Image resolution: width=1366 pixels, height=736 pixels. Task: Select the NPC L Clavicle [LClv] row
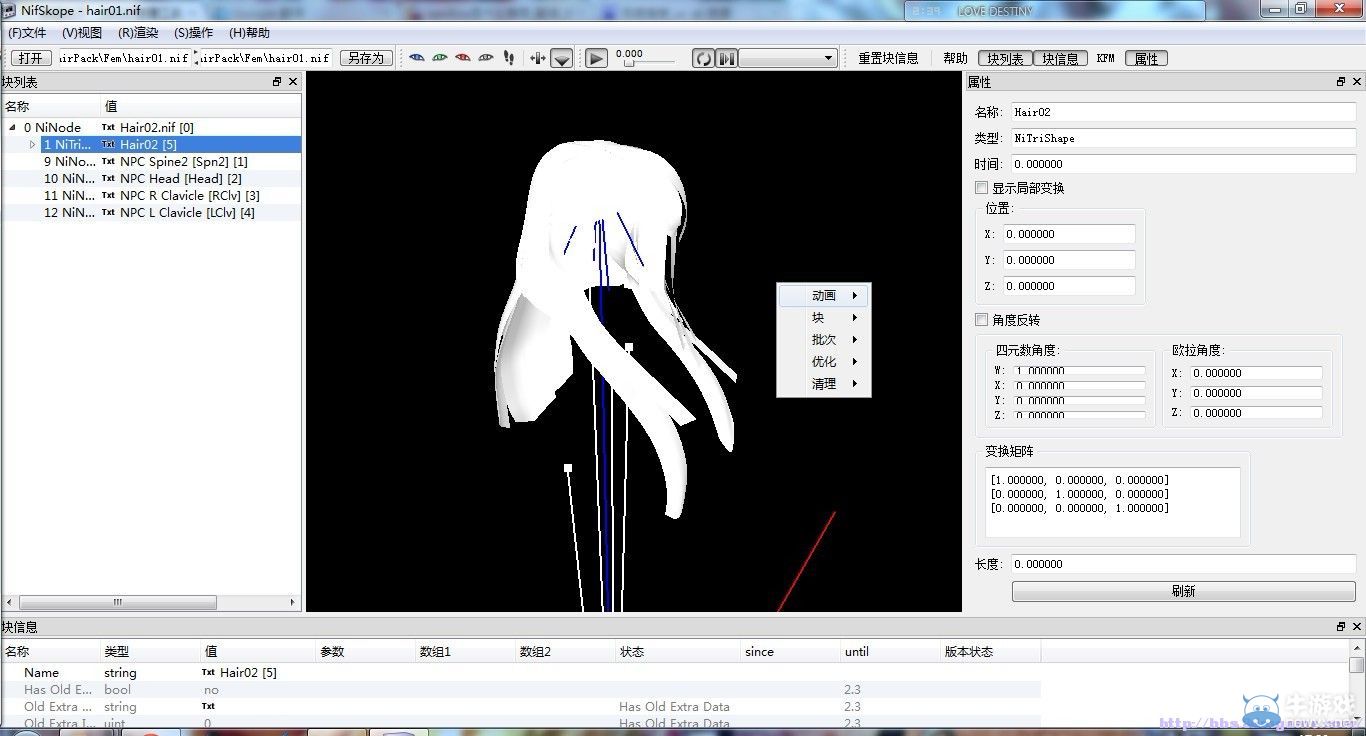151,213
